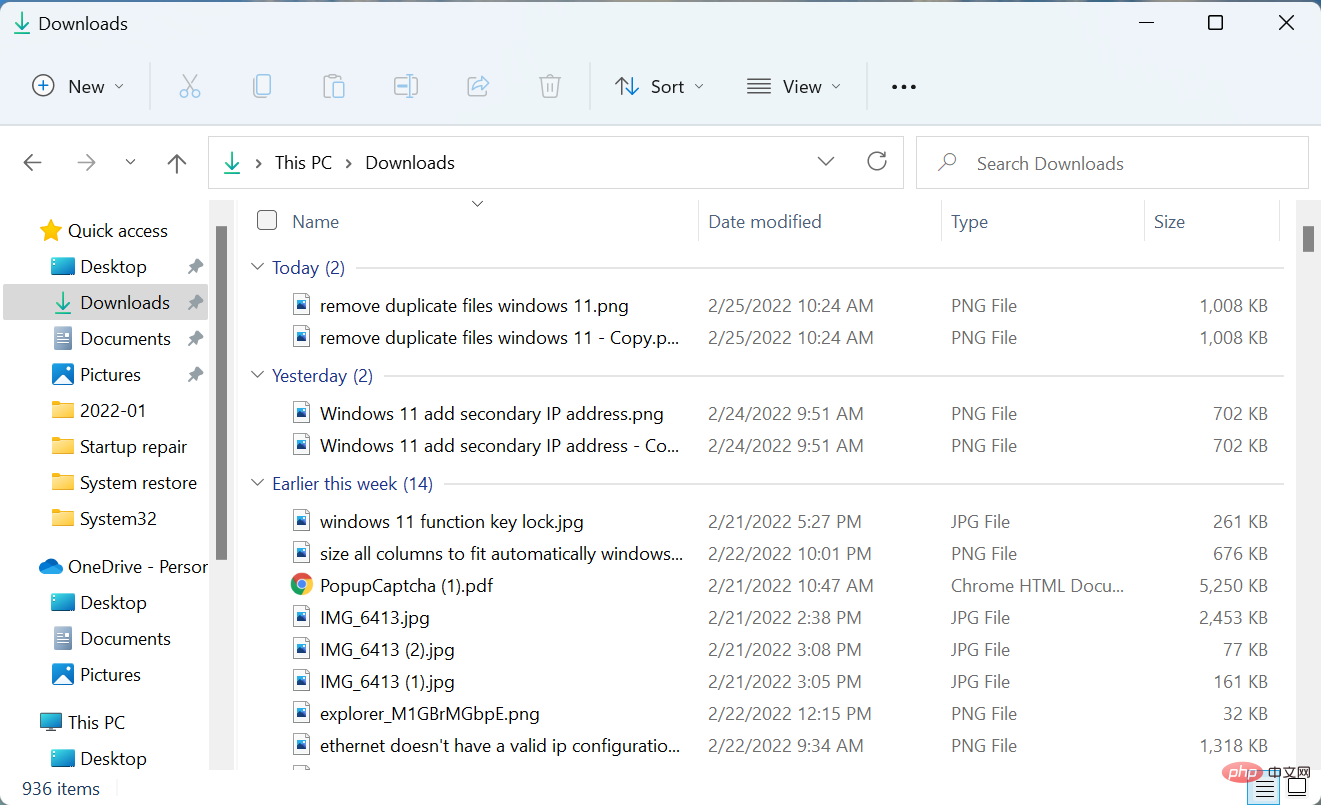Image resolution: width=1321 pixels, height=805 pixels.
Task: Open the New dropdown menu
Action: 78,87
